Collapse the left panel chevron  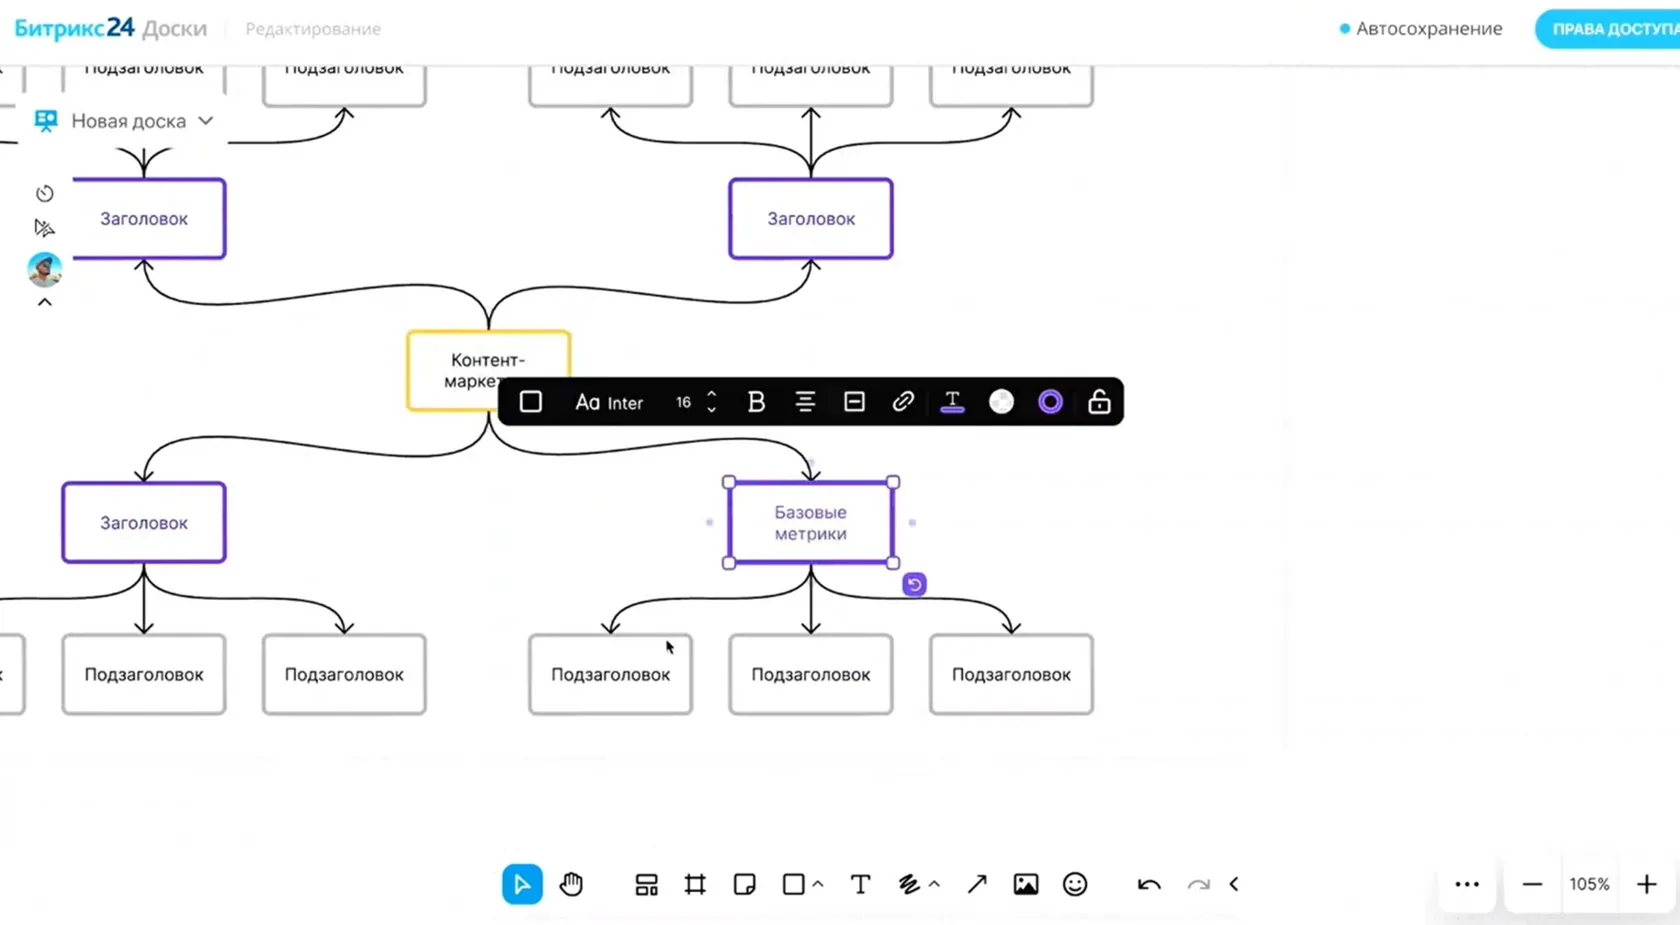[x=45, y=302]
